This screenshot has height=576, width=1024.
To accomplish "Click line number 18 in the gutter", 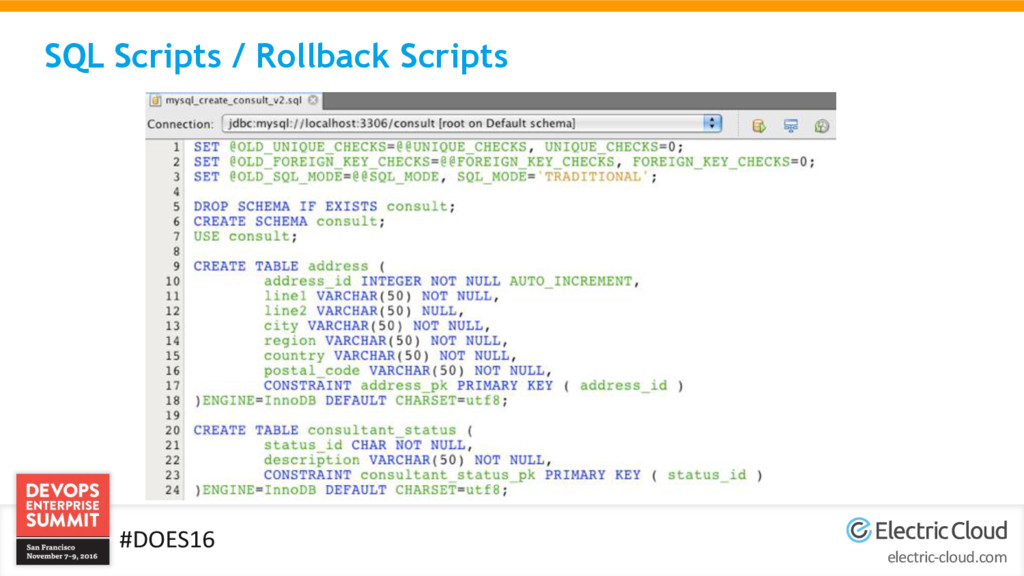I will pos(172,401).
